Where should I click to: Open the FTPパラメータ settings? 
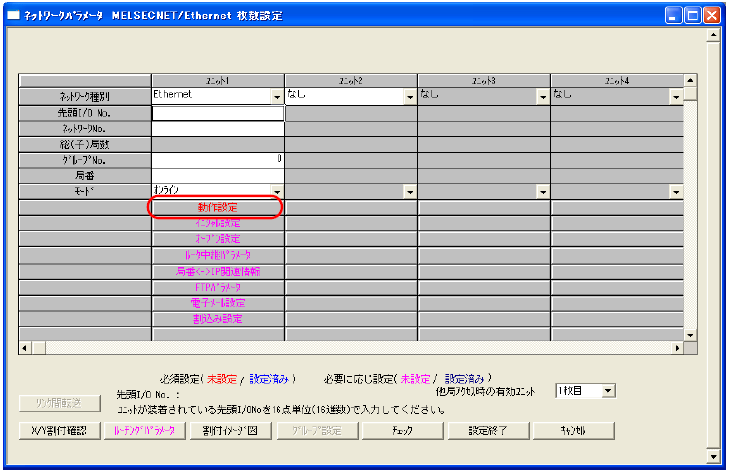(217, 287)
